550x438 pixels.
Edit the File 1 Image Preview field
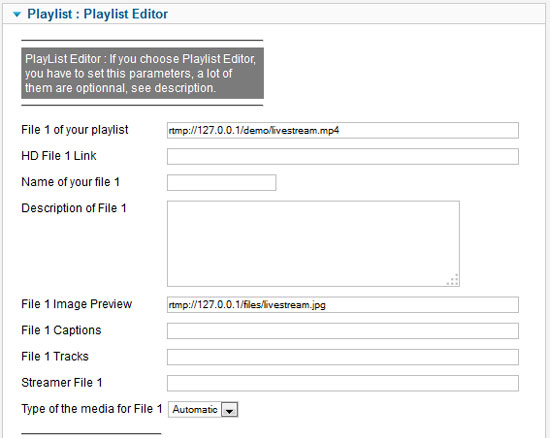pyautogui.click(x=343, y=305)
